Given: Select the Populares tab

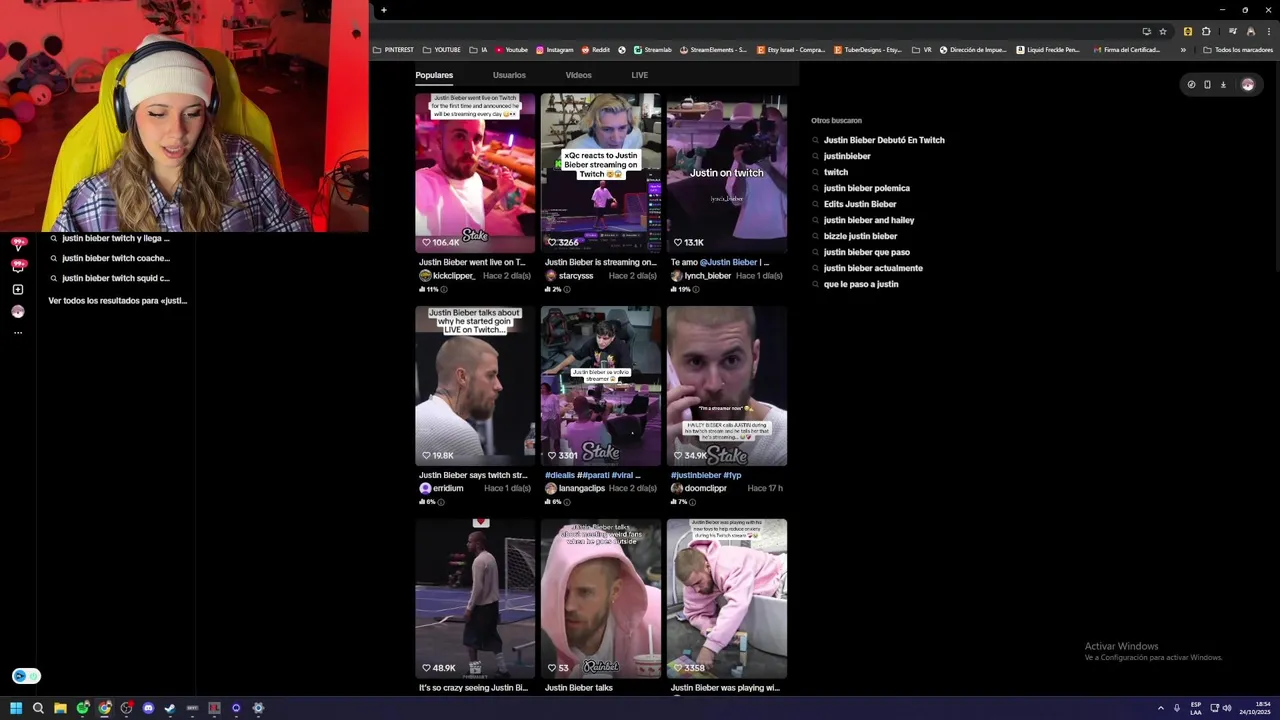Looking at the screenshot, I should pyautogui.click(x=434, y=75).
